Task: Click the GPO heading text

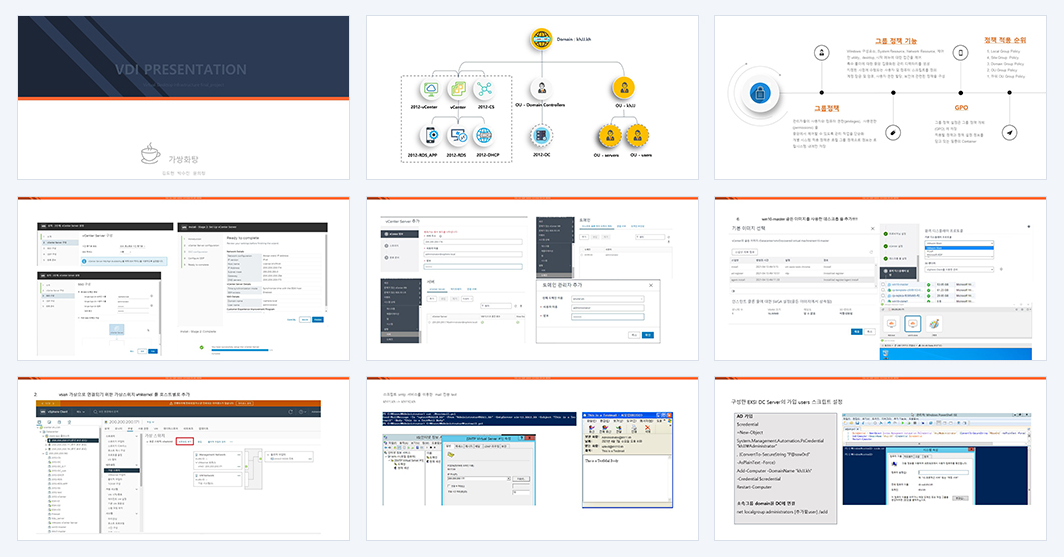Action: tap(962, 107)
